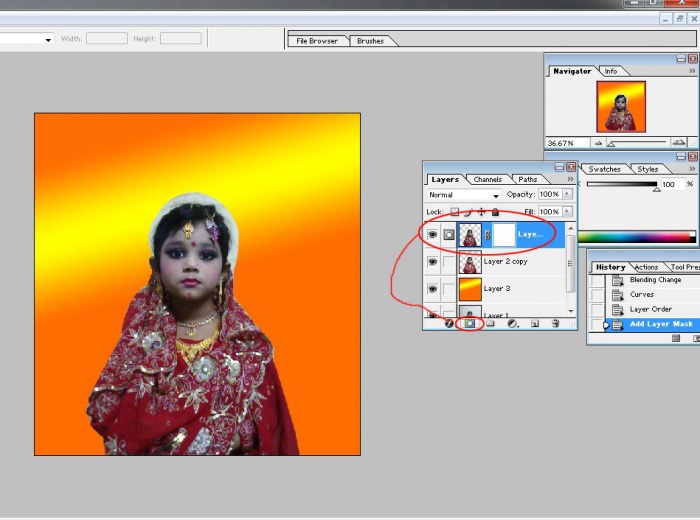
Task: Set history brush source for Blending Change
Action: click(x=597, y=280)
